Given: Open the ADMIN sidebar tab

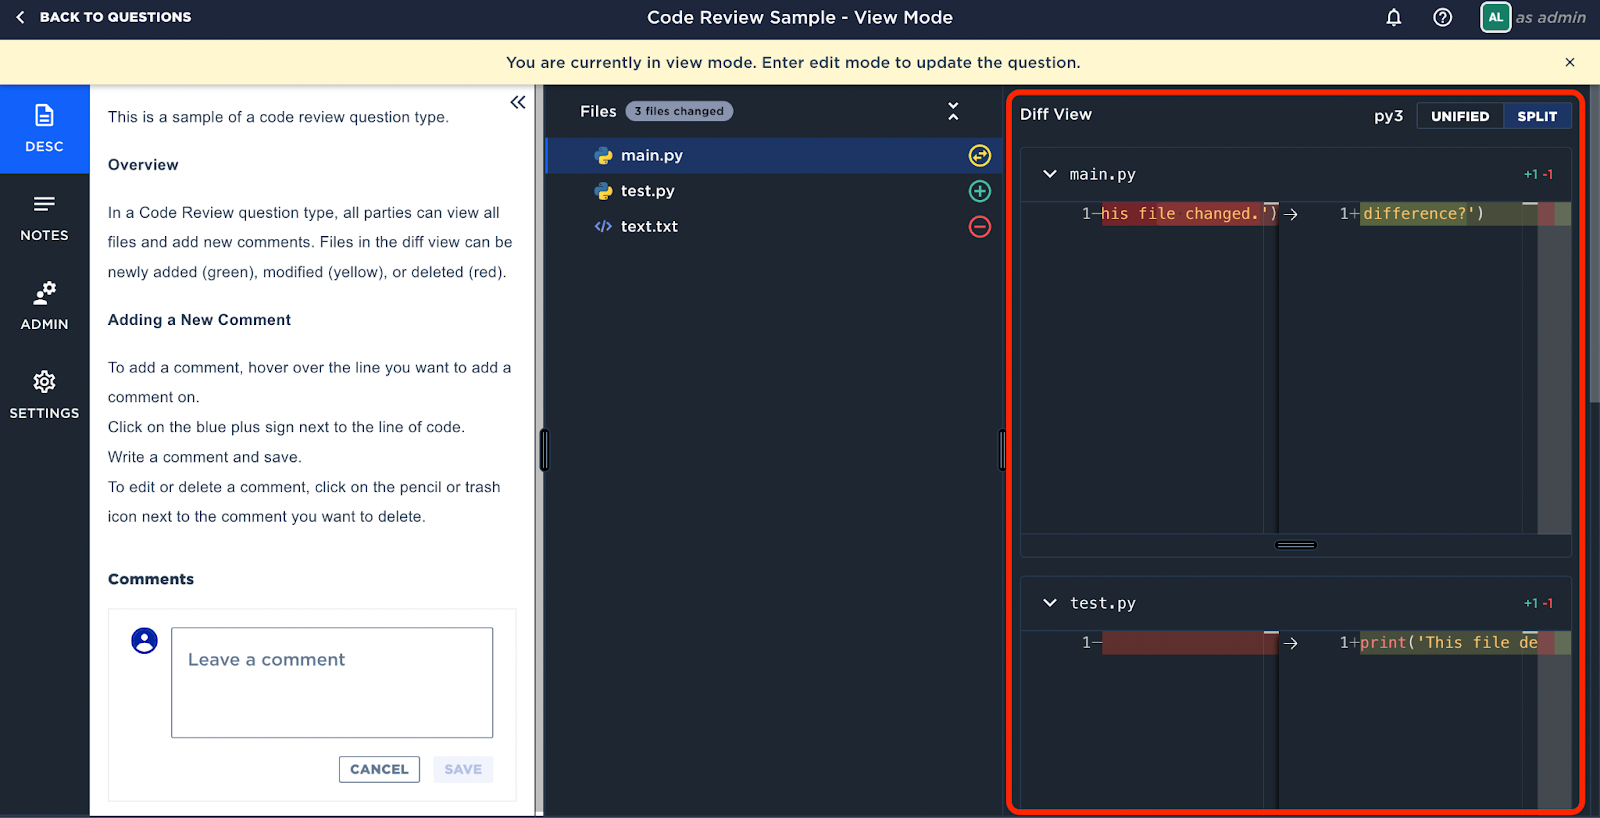Looking at the screenshot, I should [x=44, y=307].
